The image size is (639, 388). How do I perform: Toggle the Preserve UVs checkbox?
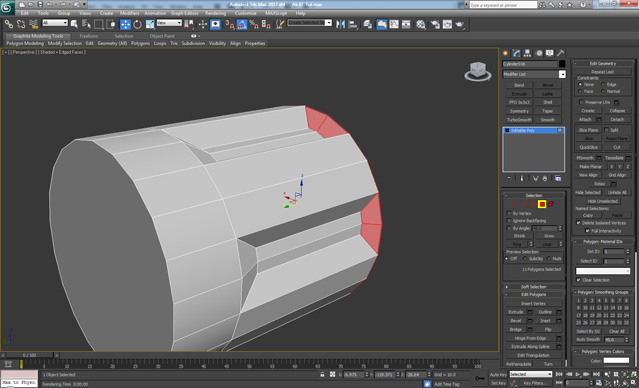coord(582,102)
